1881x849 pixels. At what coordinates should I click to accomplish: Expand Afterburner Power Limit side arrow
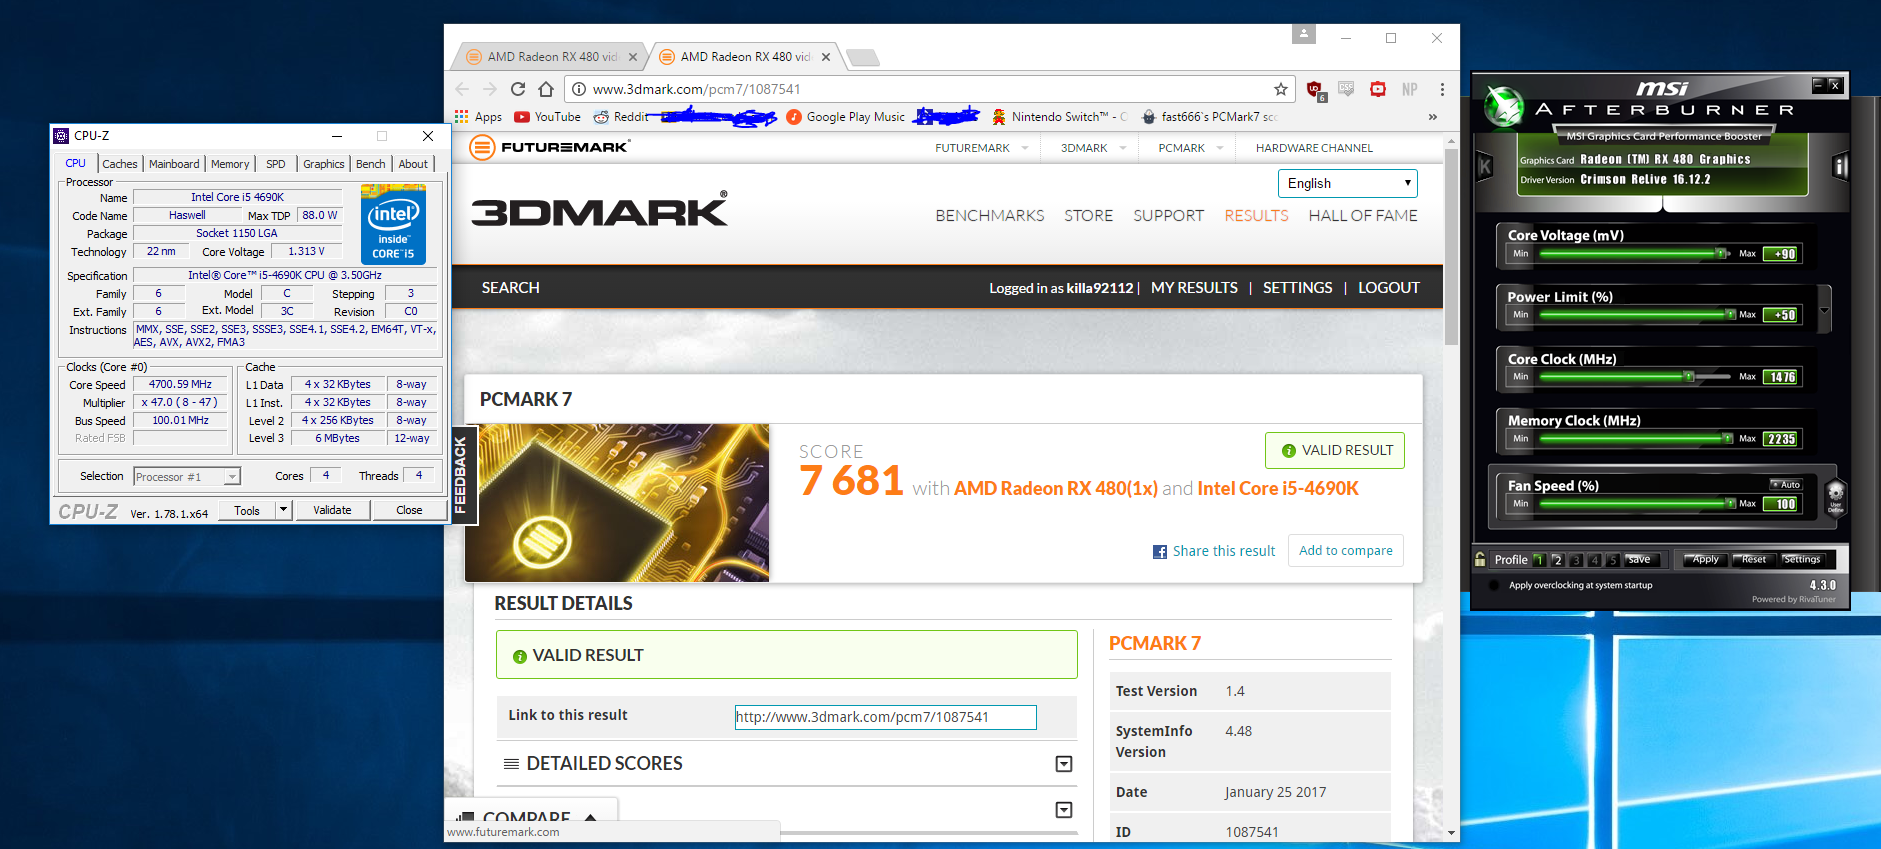(1825, 310)
